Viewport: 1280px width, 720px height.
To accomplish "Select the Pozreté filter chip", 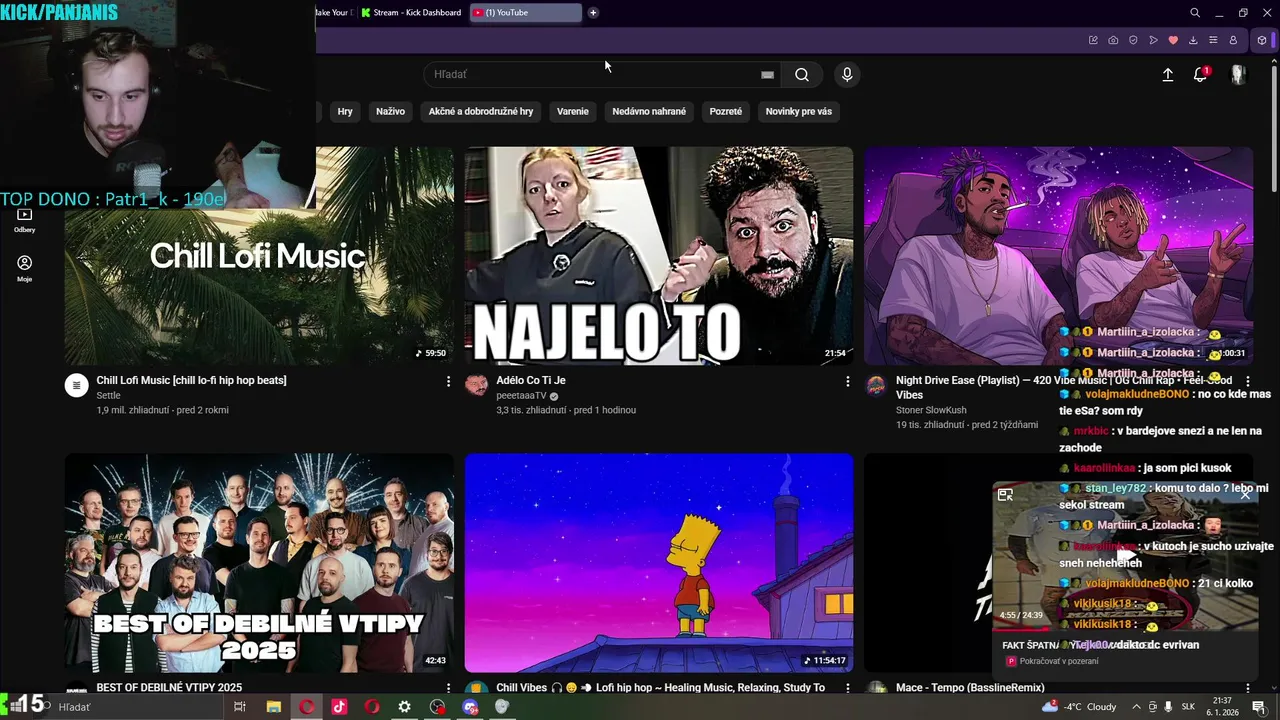I will 726,111.
